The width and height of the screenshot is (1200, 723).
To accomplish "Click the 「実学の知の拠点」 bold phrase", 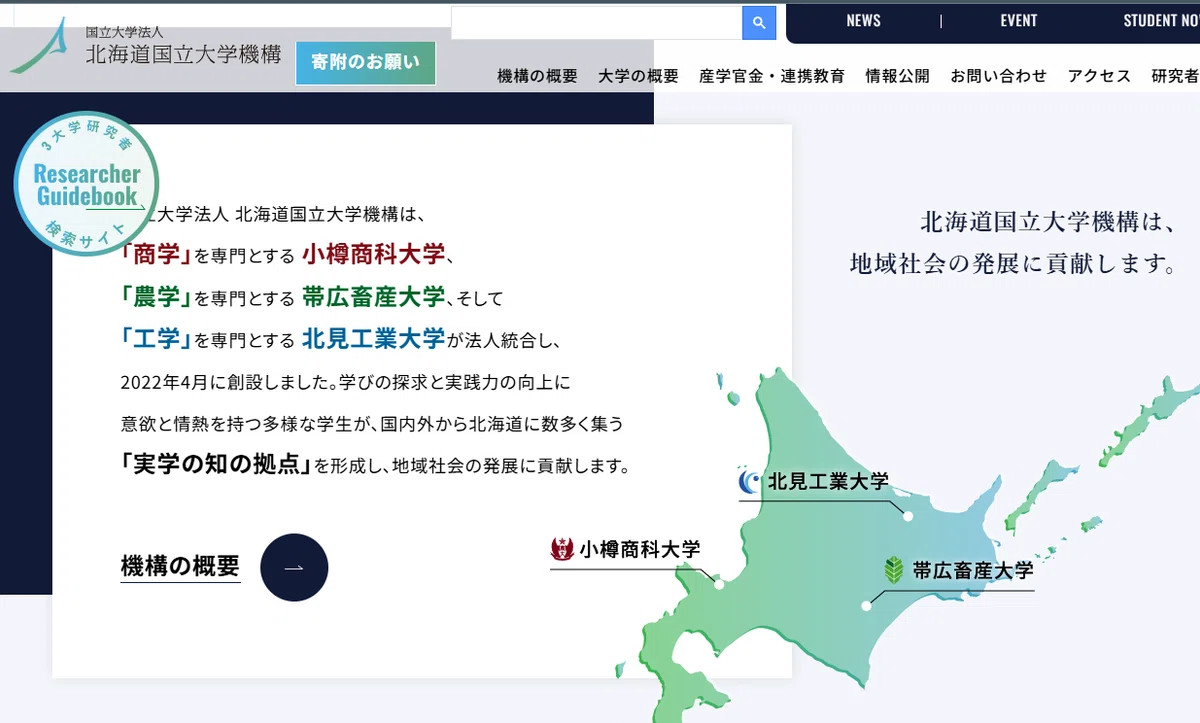I will click(217, 464).
